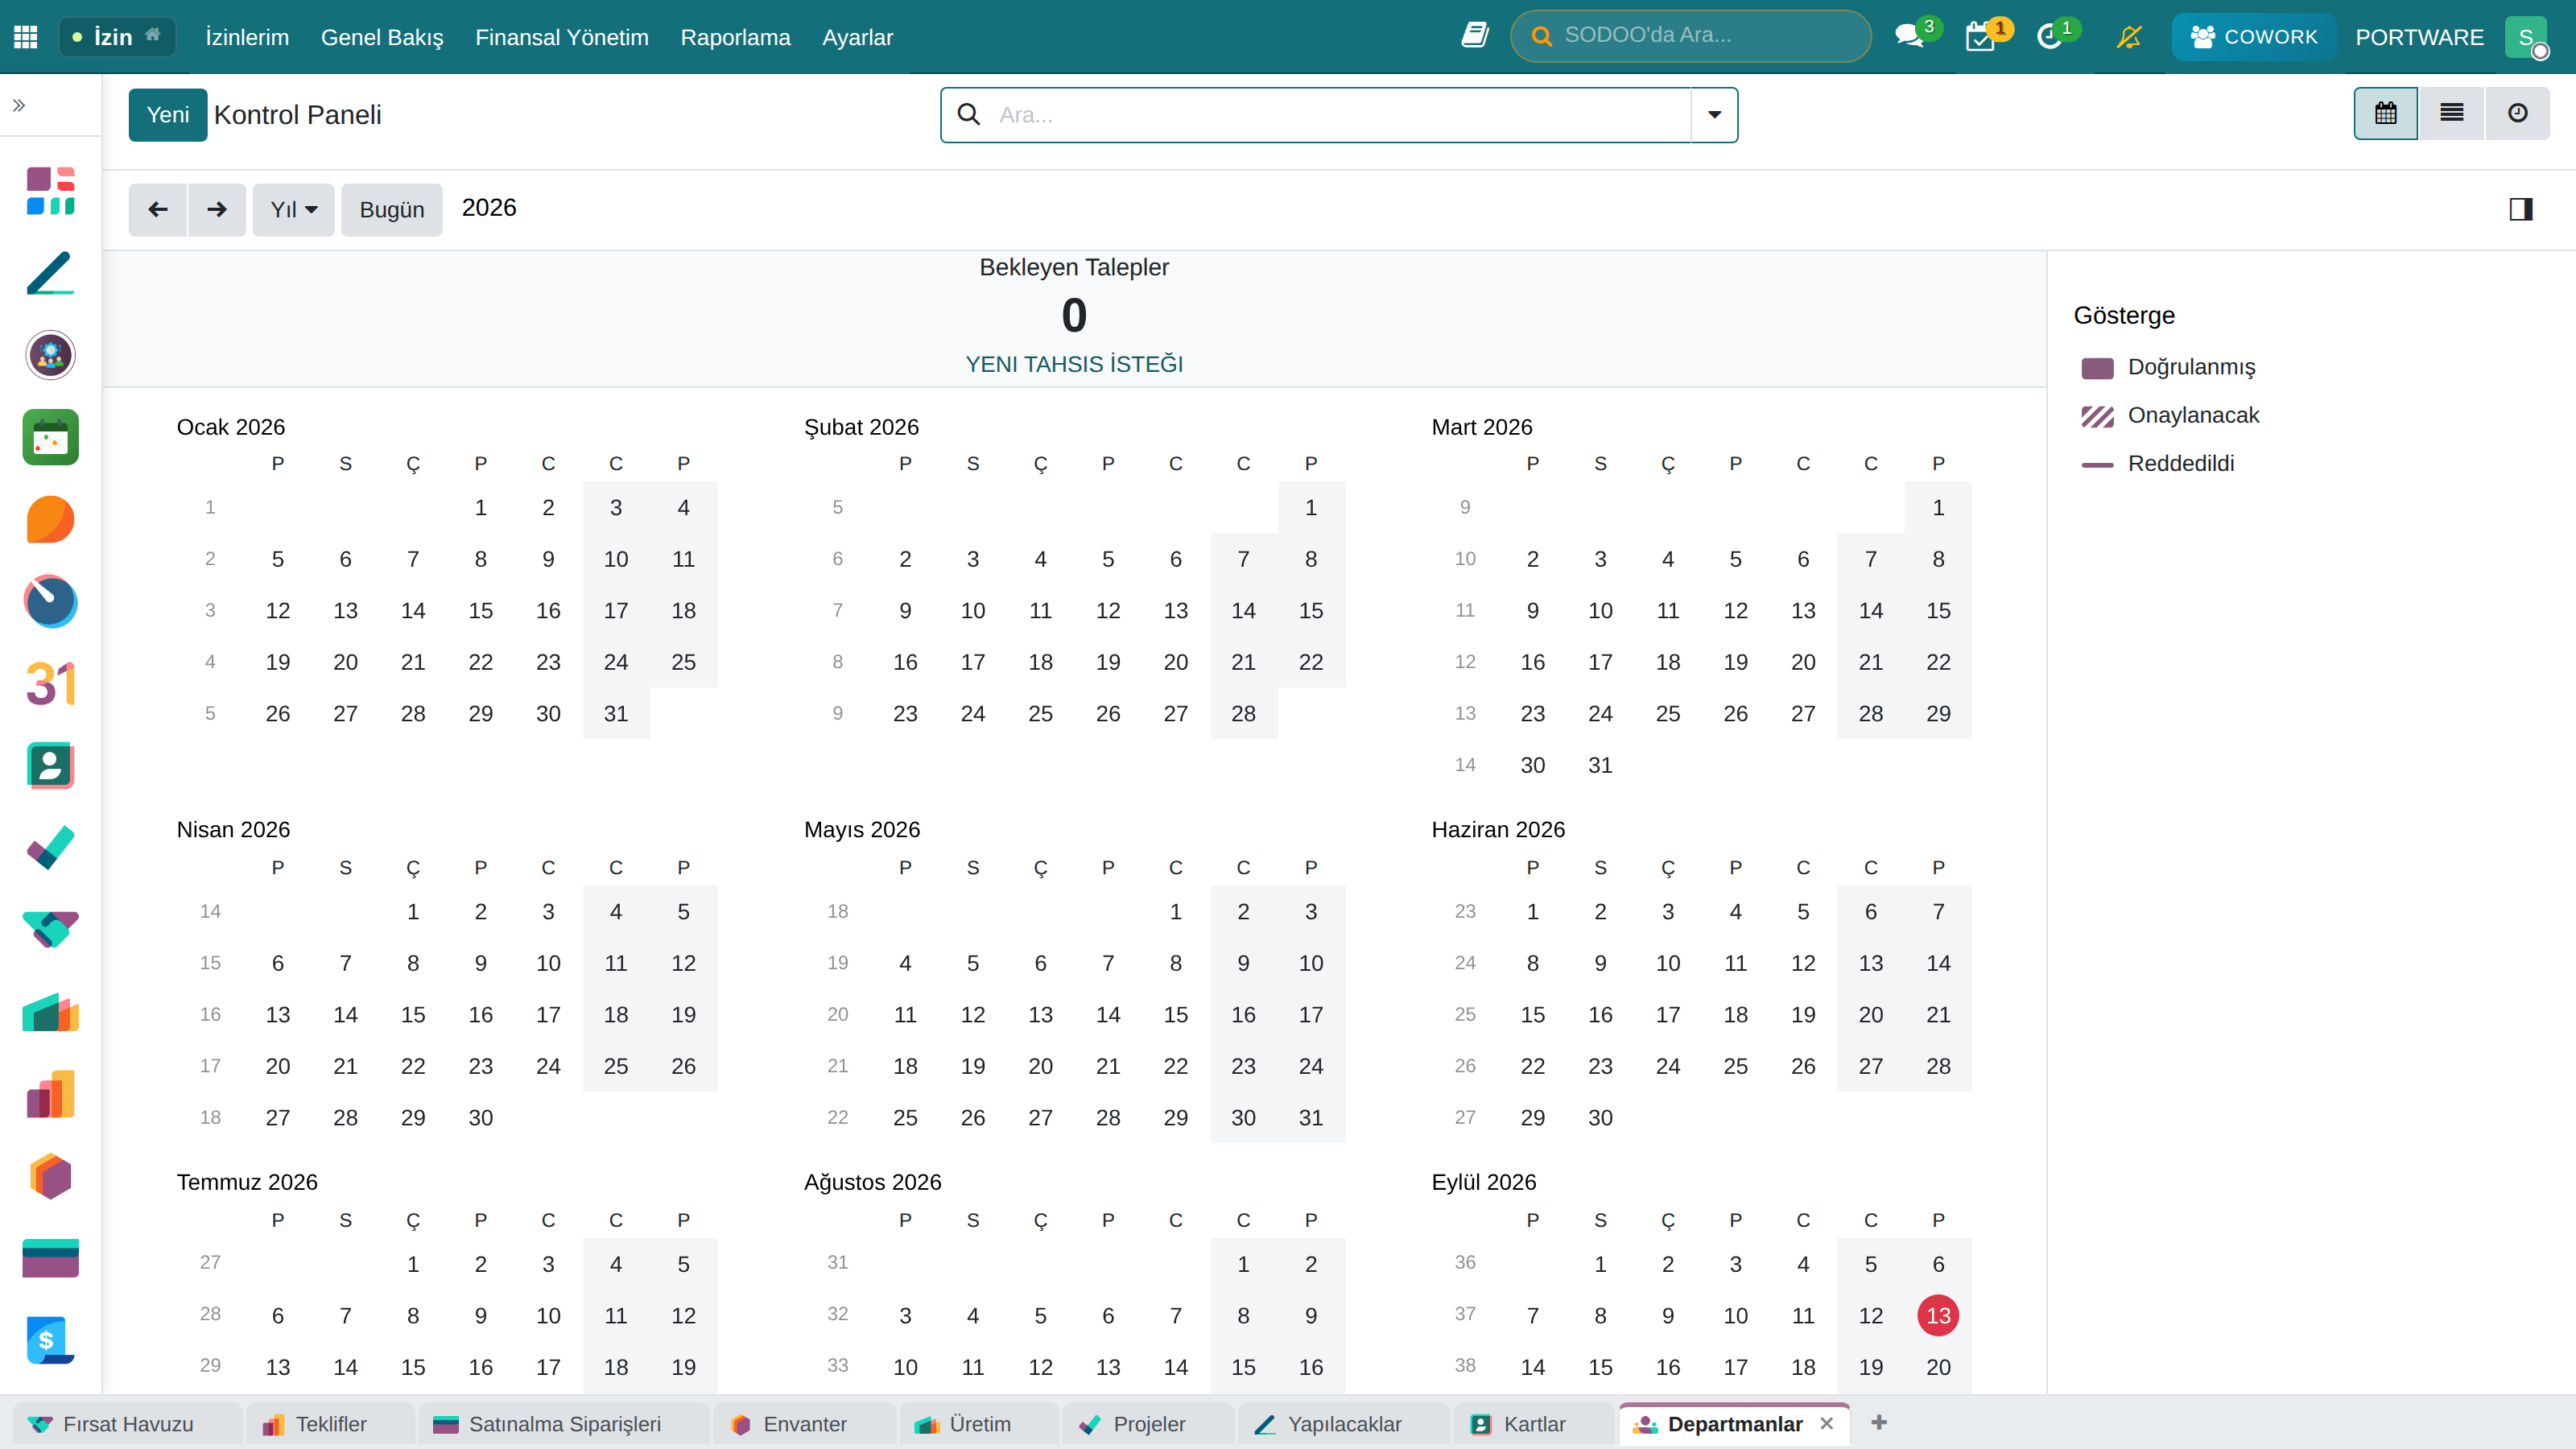
Task: Expand the search options dropdown arrow
Action: (x=1714, y=114)
